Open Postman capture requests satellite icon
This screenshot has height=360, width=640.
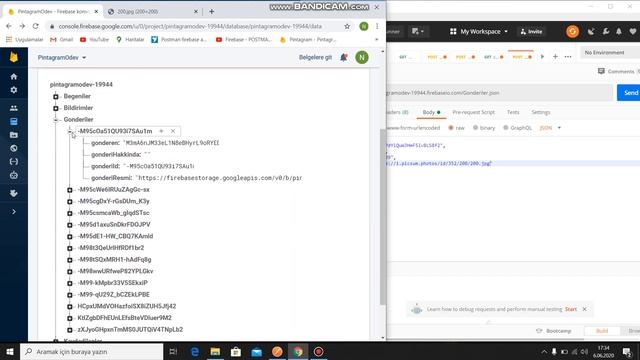[591, 31]
